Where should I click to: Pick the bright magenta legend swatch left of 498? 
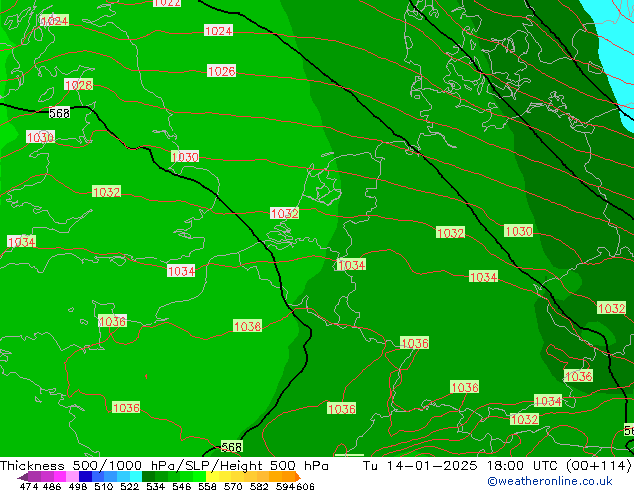point(59,476)
